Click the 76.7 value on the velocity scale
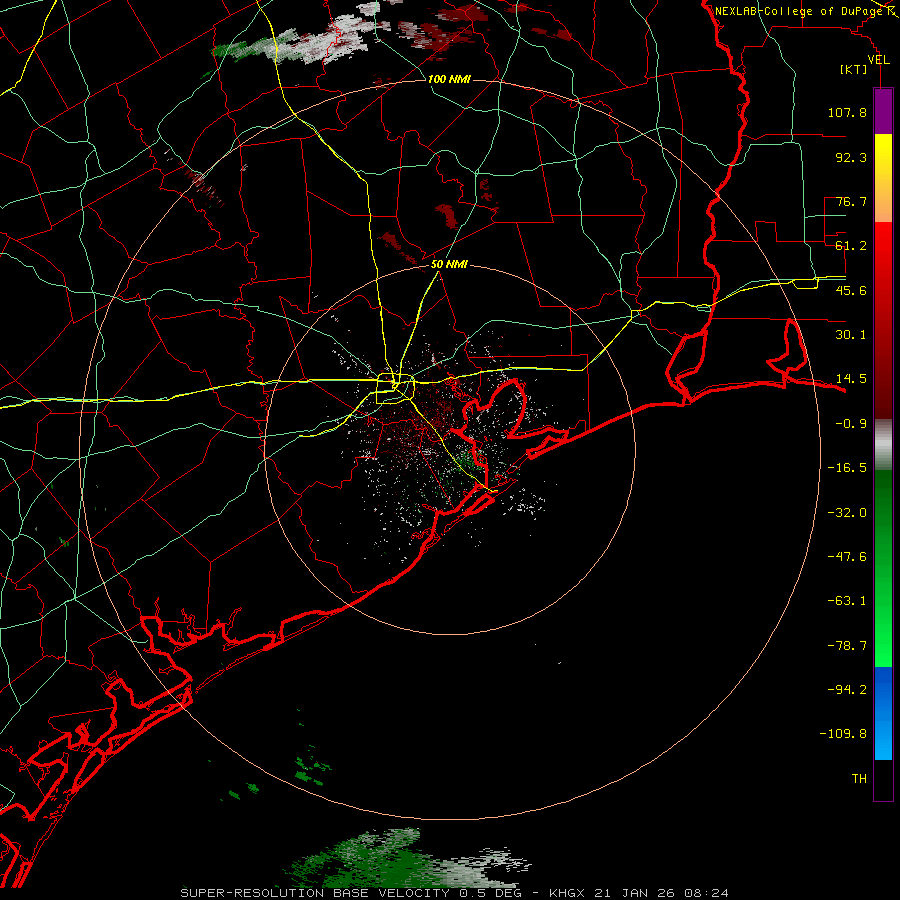The width and height of the screenshot is (900, 900). click(x=851, y=201)
